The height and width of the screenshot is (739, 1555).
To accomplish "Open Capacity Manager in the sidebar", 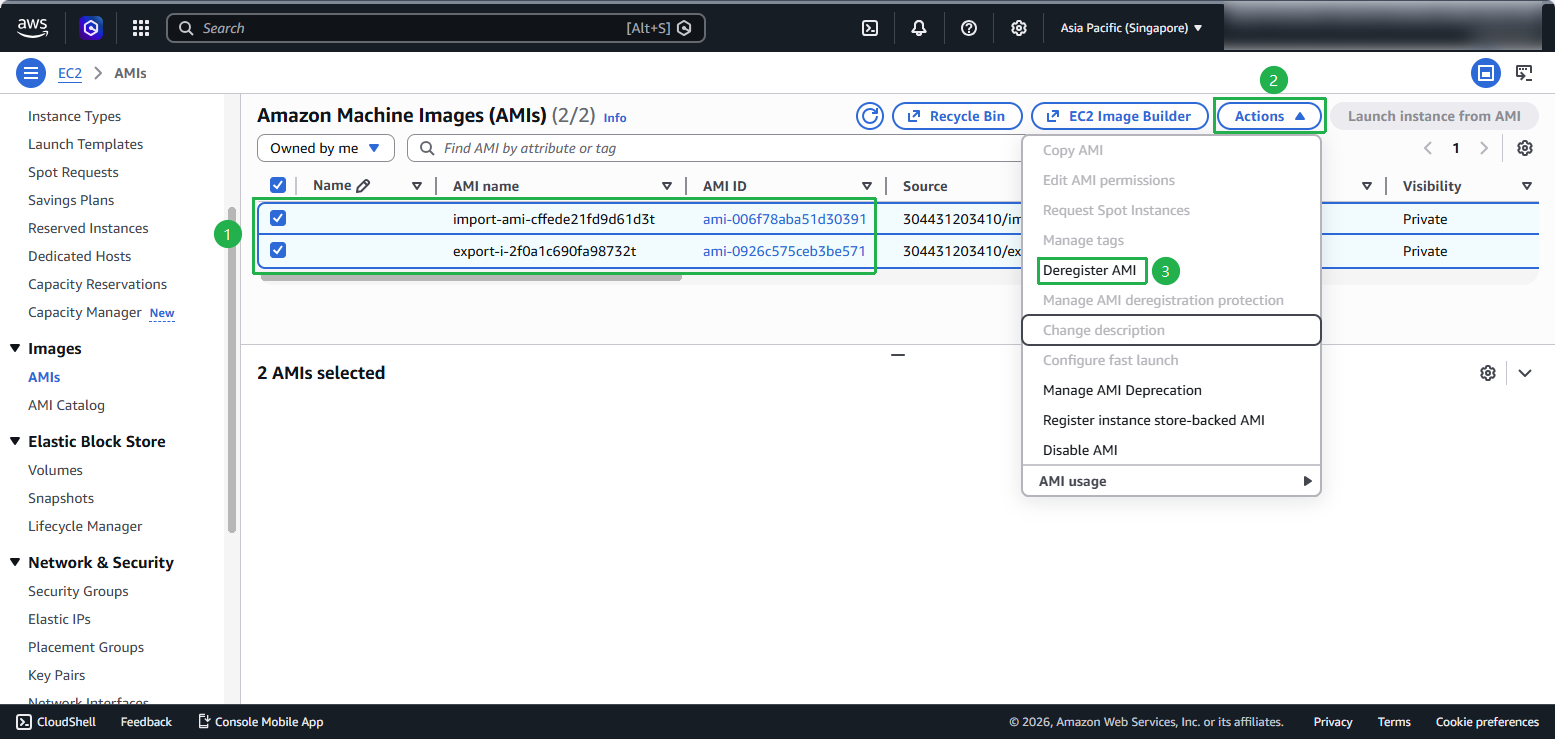I will click(x=85, y=312).
